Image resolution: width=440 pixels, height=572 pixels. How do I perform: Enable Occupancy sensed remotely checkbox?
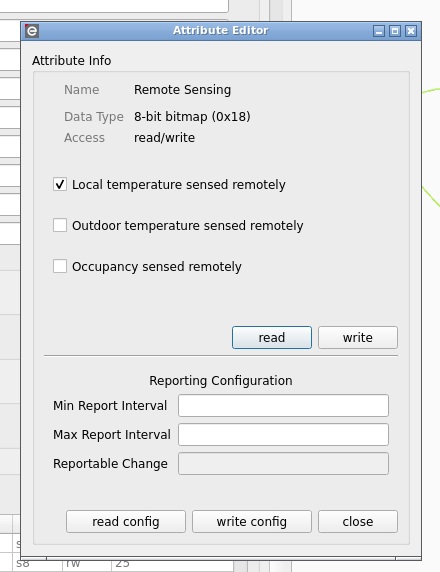60,266
